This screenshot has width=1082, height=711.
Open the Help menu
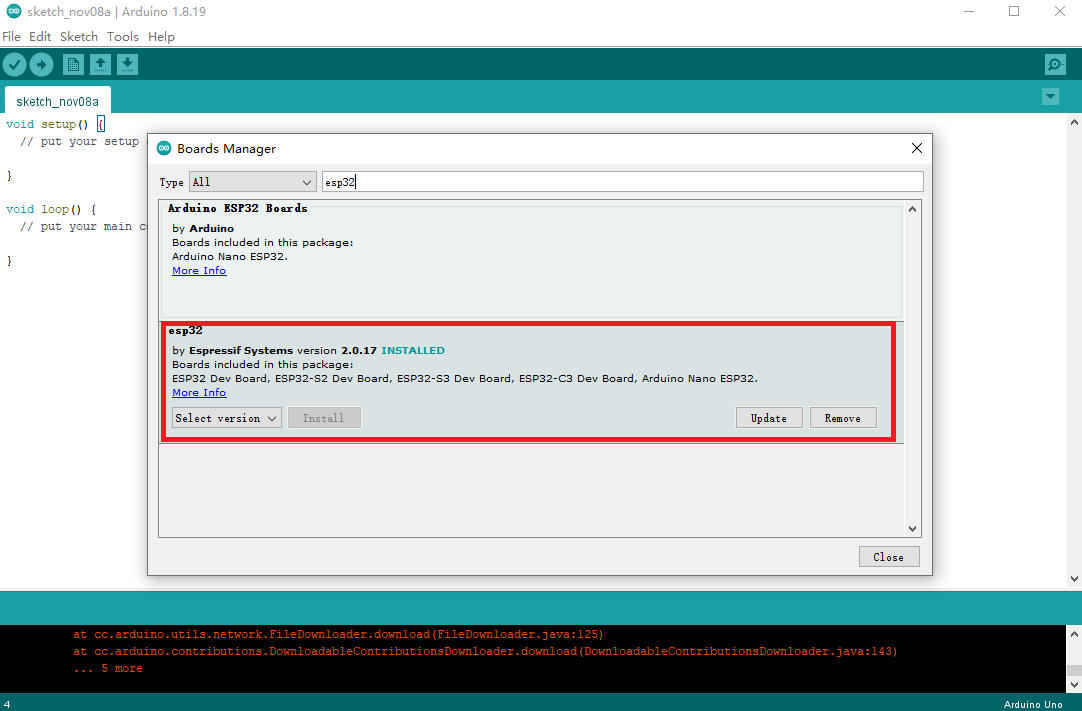(x=161, y=37)
